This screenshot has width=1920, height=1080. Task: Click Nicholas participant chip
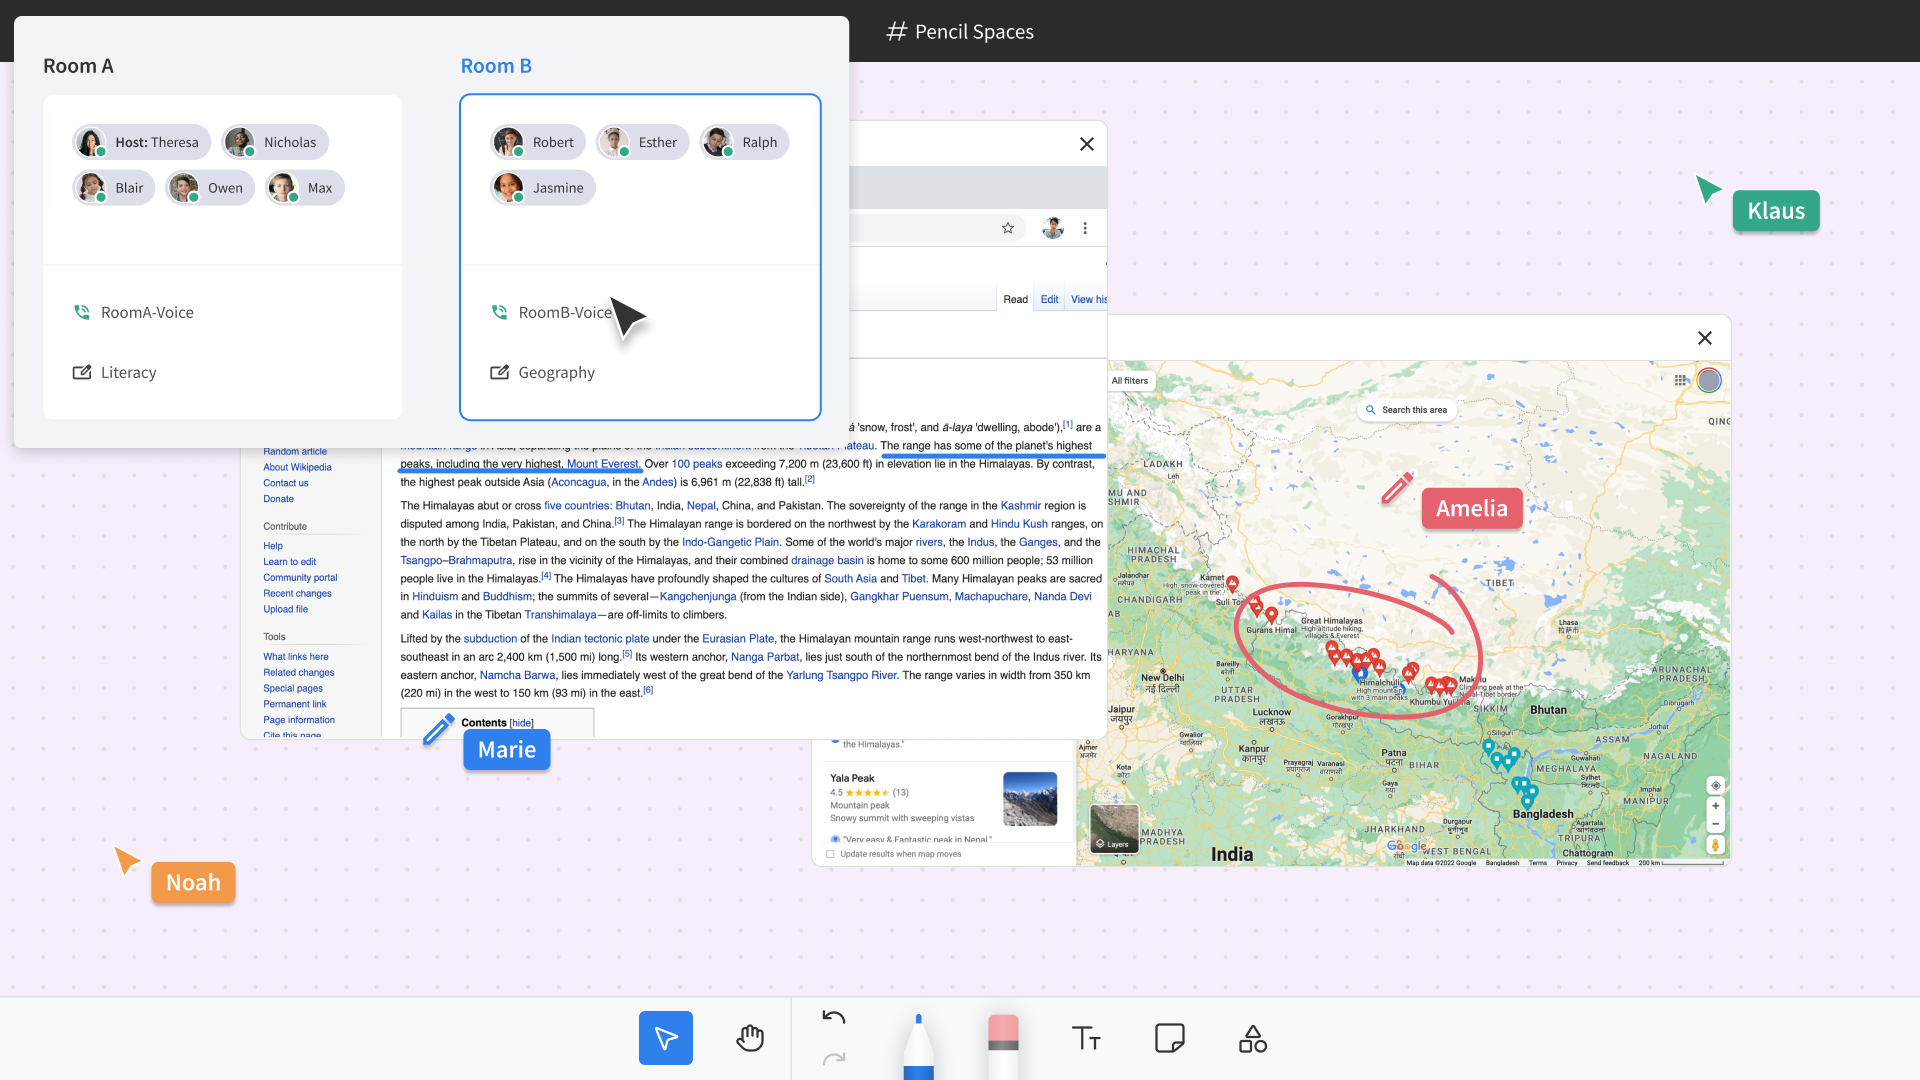275,142
